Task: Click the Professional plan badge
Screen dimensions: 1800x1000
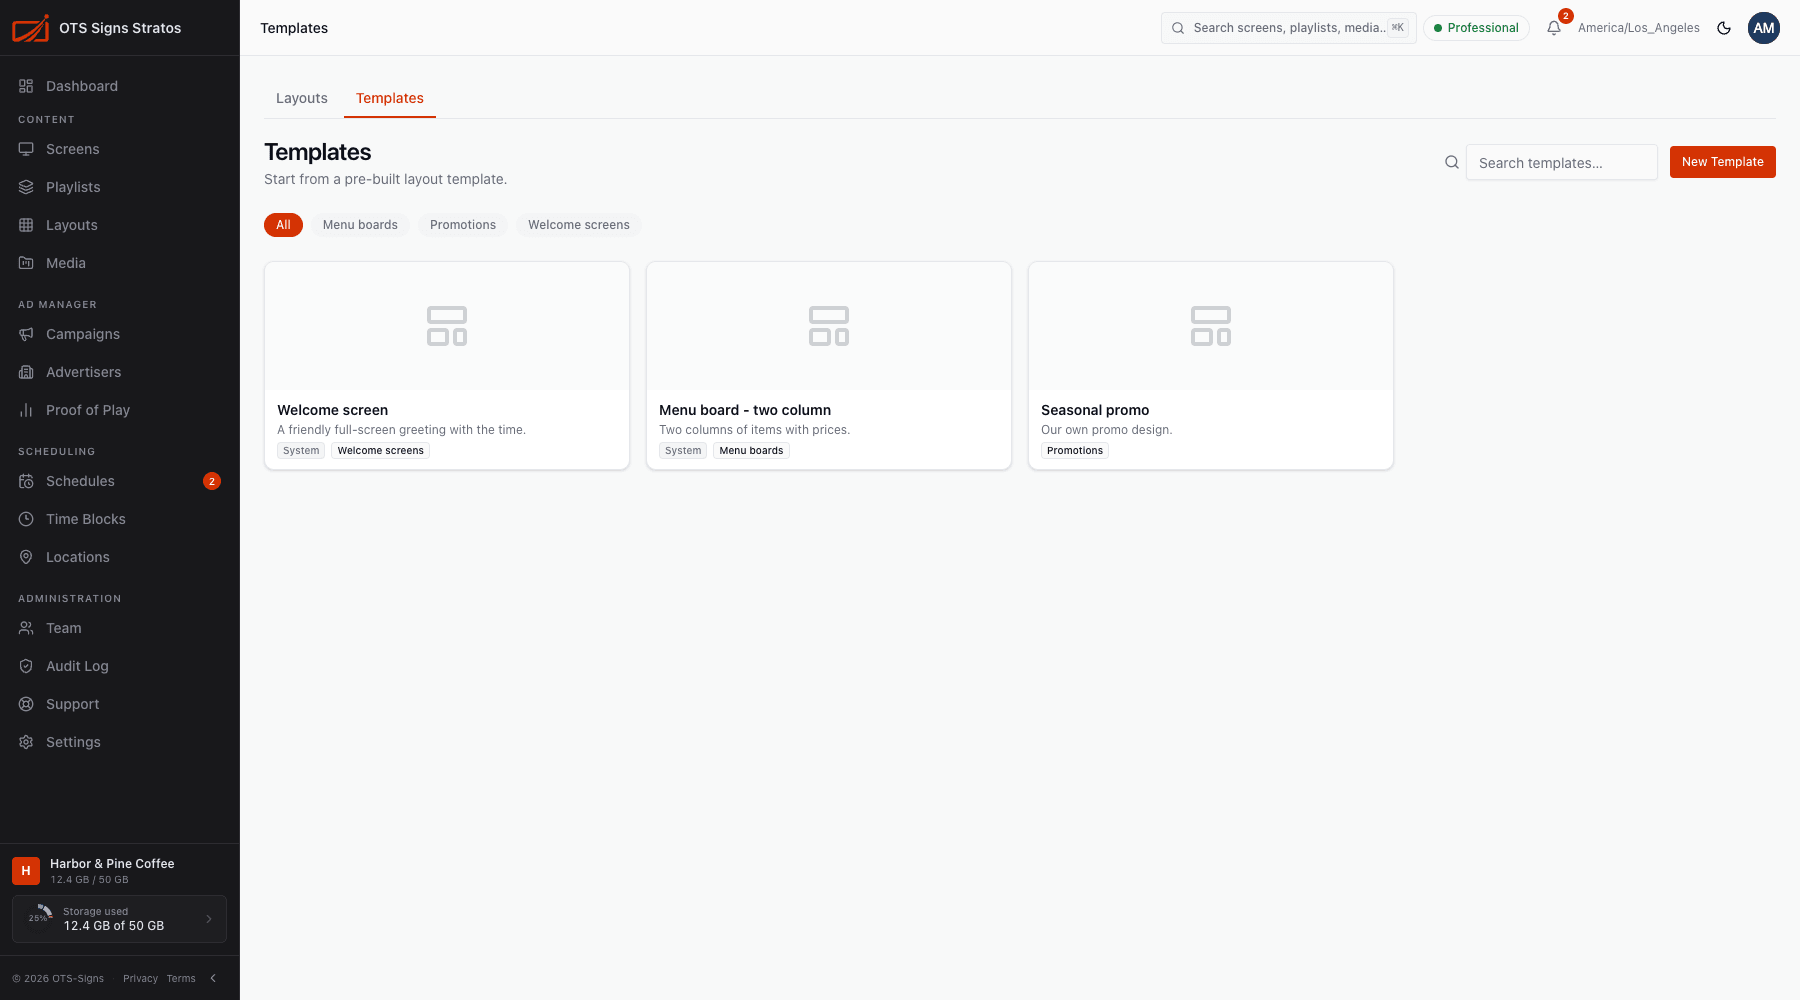Action: pos(1476,28)
